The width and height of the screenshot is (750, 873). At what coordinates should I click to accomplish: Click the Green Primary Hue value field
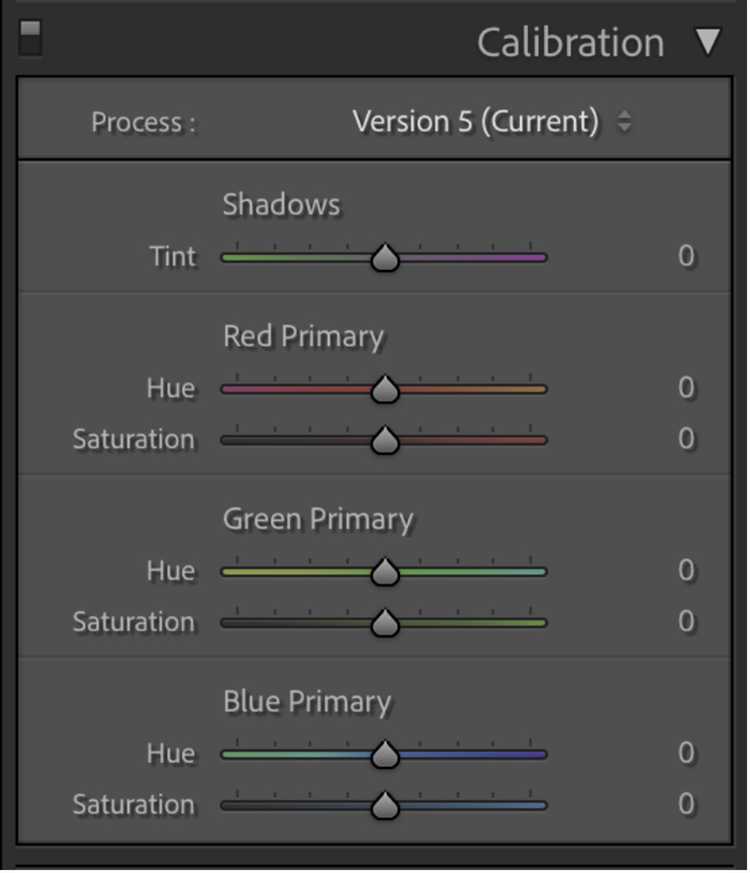(686, 571)
